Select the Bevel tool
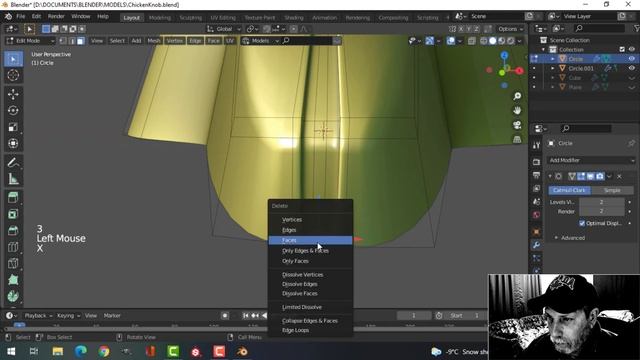The image size is (640, 360). (13, 231)
